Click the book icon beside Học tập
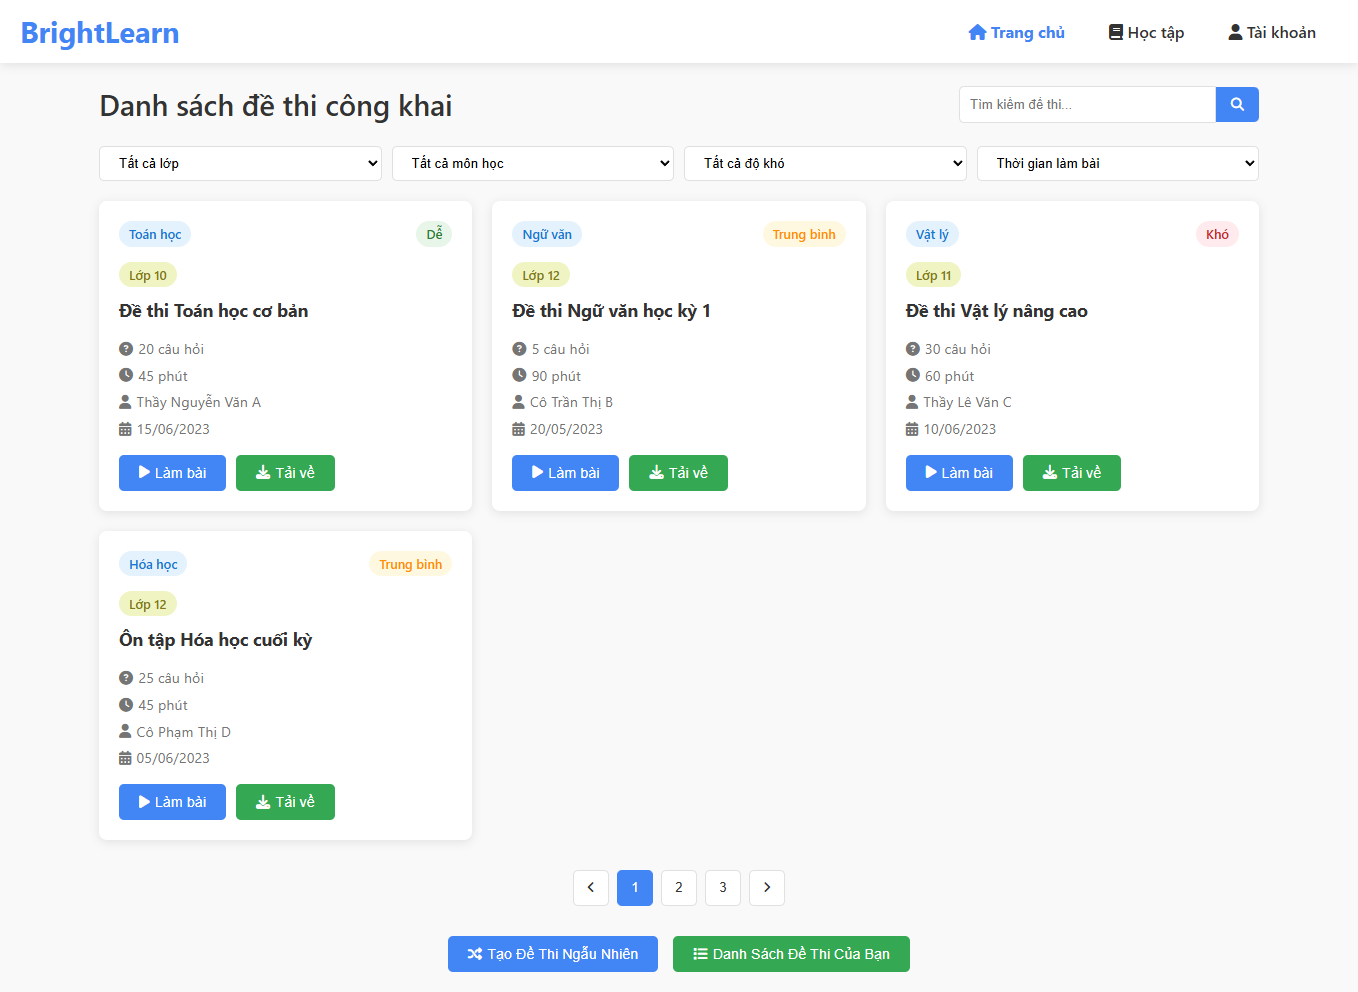This screenshot has height=992, width=1358. [x=1116, y=32]
